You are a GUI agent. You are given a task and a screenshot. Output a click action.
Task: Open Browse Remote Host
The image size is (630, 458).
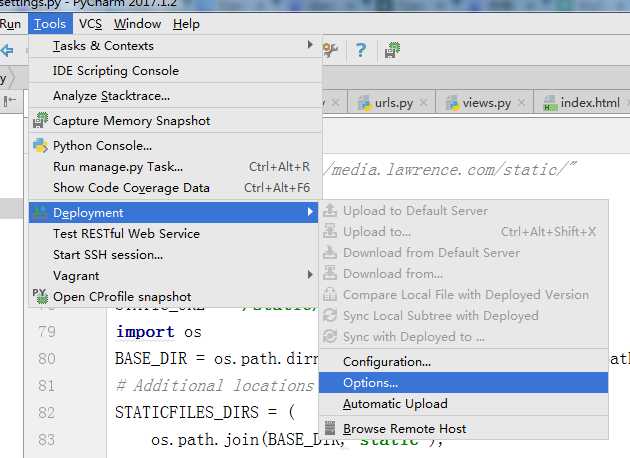pyautogui.click(x=464, y=429)
